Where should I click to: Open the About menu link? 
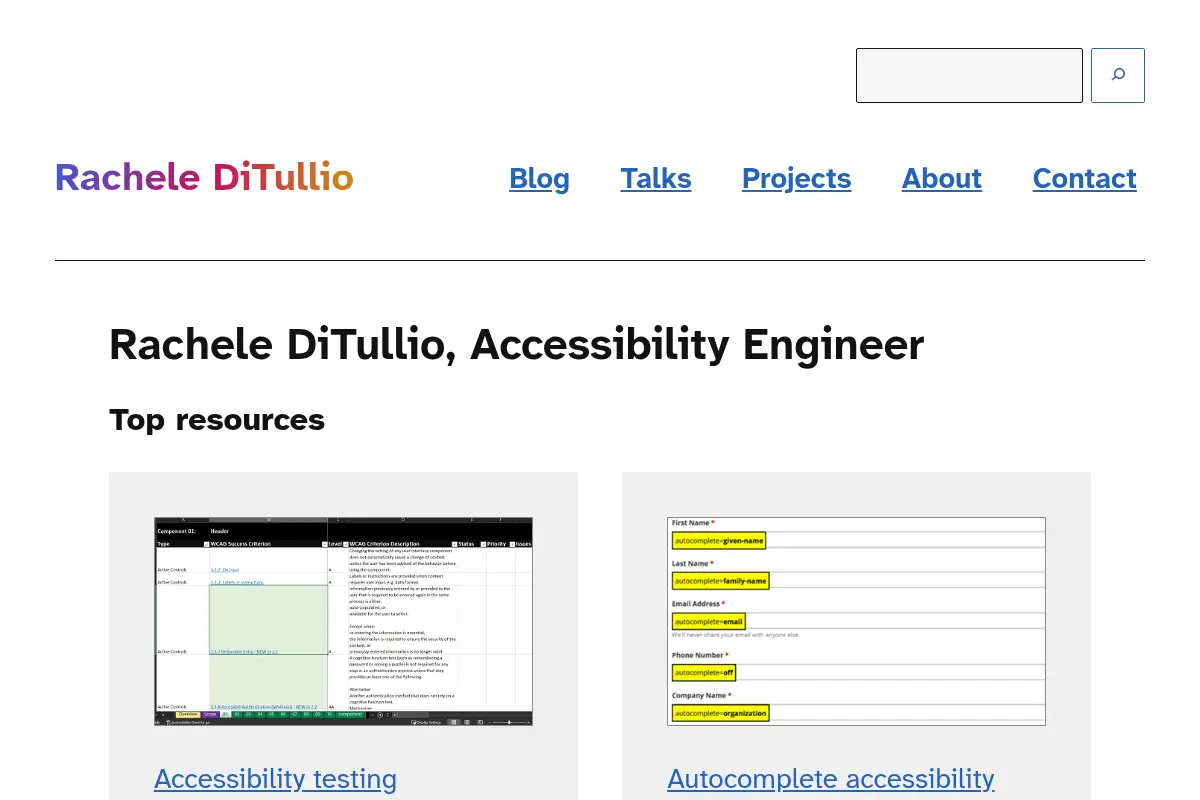click(942, 178)
